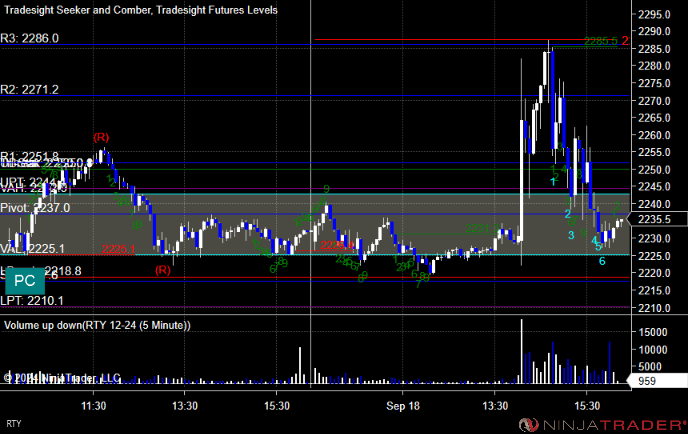
Task: Click the tallest white volume bar
Action: tap(522, 352)
